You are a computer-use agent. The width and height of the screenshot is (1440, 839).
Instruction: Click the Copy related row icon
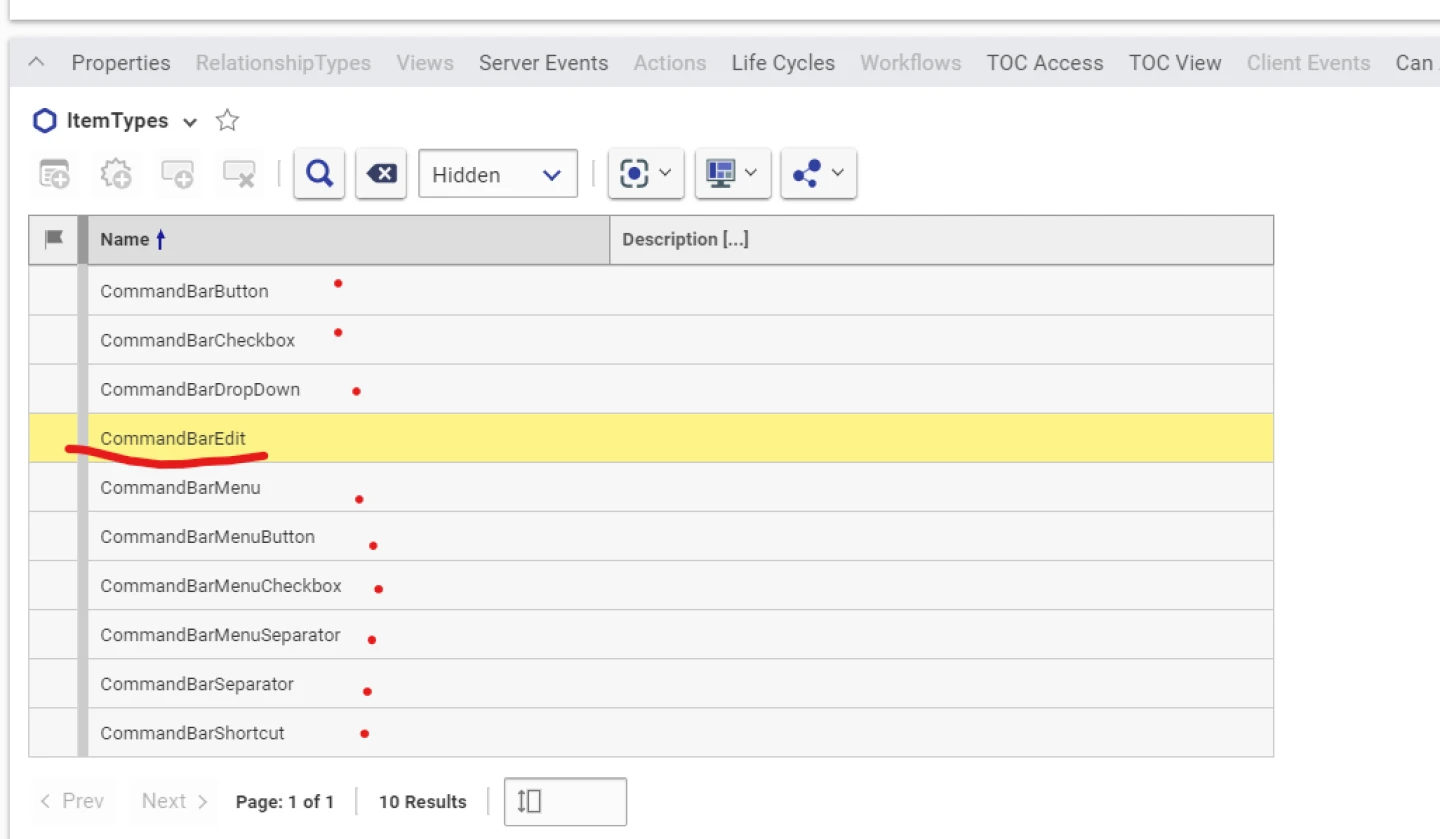pyautogui.click(x=177, y=174)
